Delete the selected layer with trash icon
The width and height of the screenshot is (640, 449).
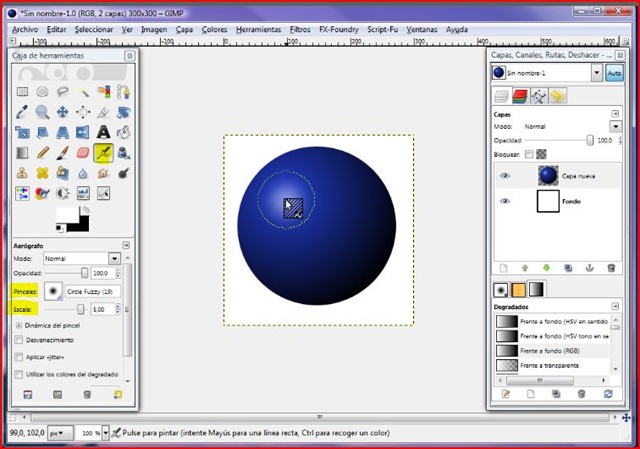point(610,268)
